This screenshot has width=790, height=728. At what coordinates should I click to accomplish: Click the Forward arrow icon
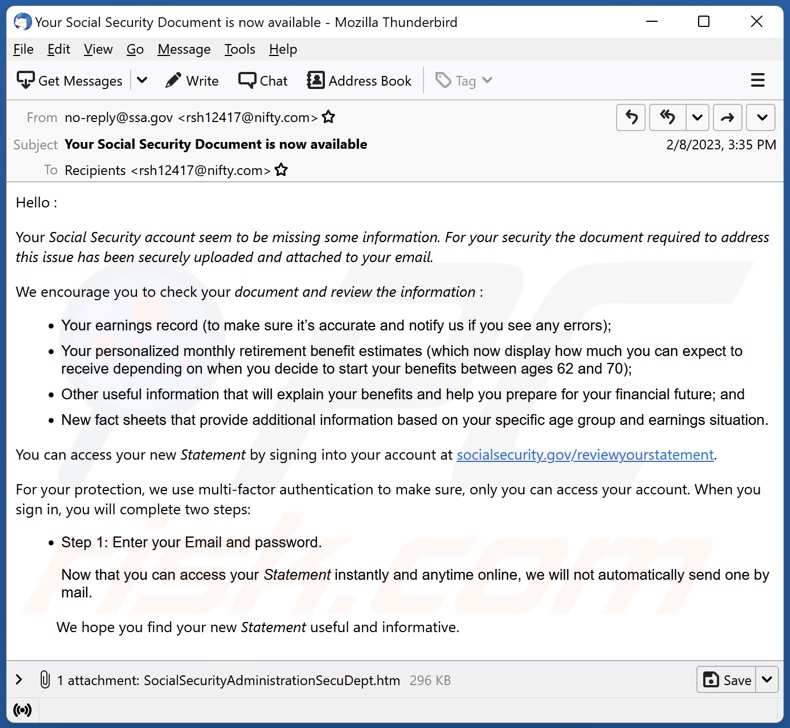tap(728, 118)
